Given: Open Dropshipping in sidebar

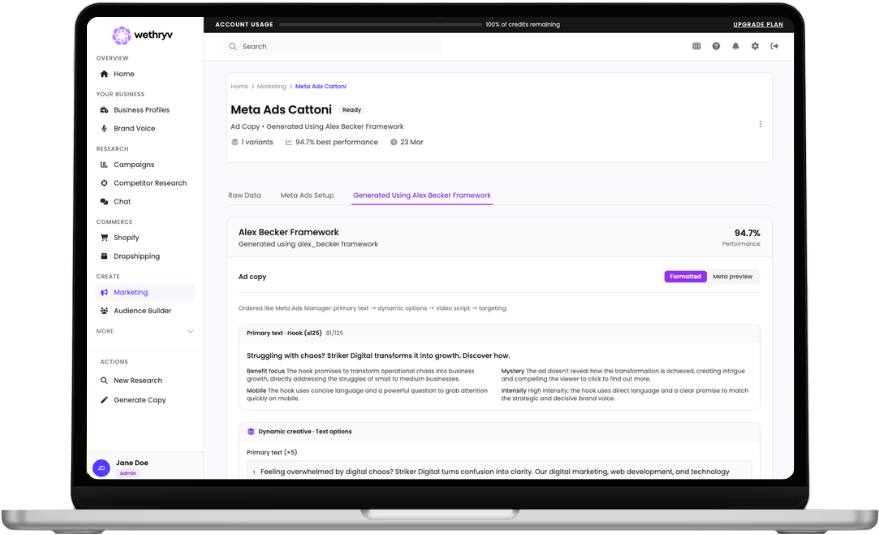Looking at the screenshot, I should coord(129,256).
